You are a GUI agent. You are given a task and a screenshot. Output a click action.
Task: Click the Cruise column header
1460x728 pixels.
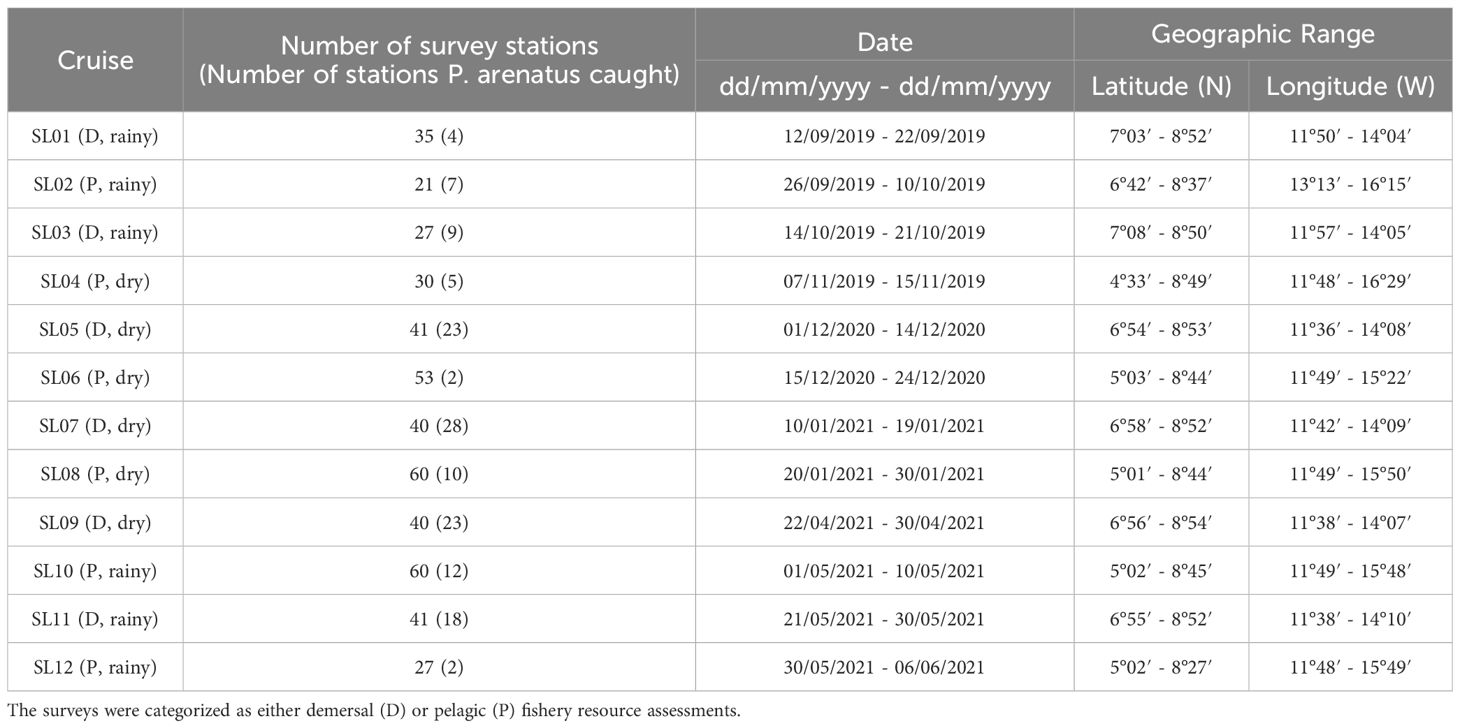click(96, 60)
